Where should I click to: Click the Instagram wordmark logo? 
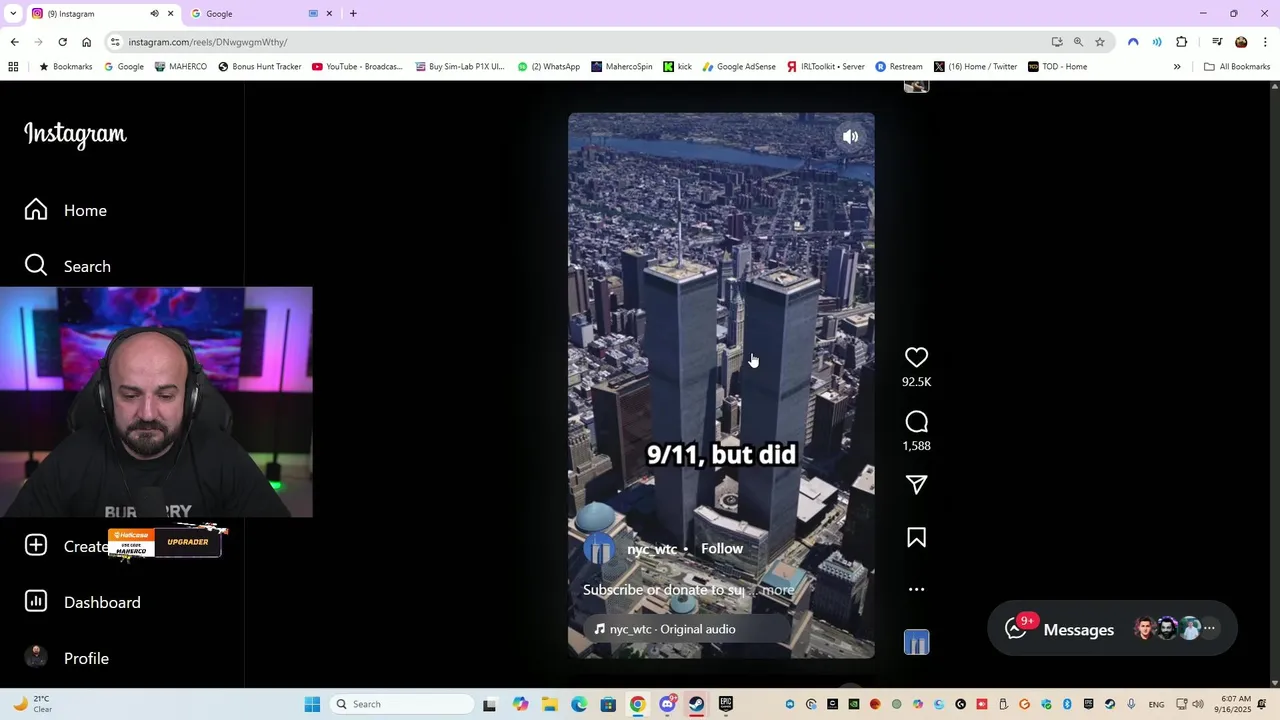(75, 134)
